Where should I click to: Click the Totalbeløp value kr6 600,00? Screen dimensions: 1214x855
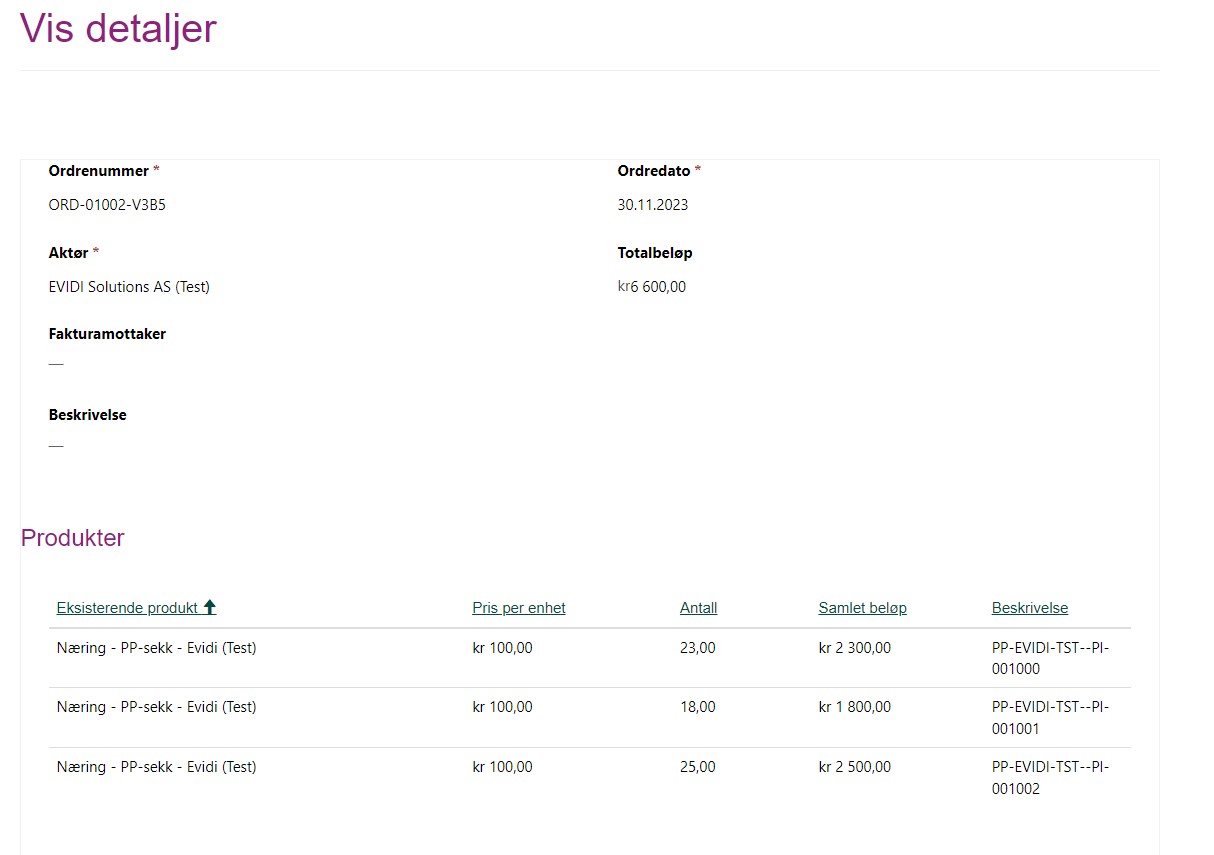pos(652,287)
